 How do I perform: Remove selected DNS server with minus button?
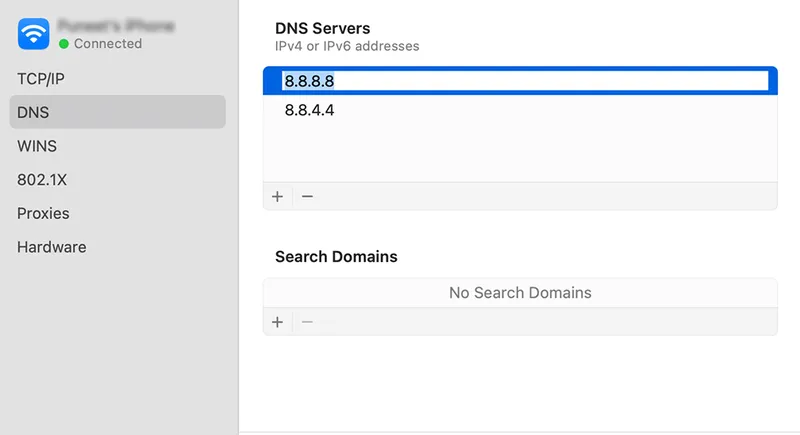click(x=307, y=196)
